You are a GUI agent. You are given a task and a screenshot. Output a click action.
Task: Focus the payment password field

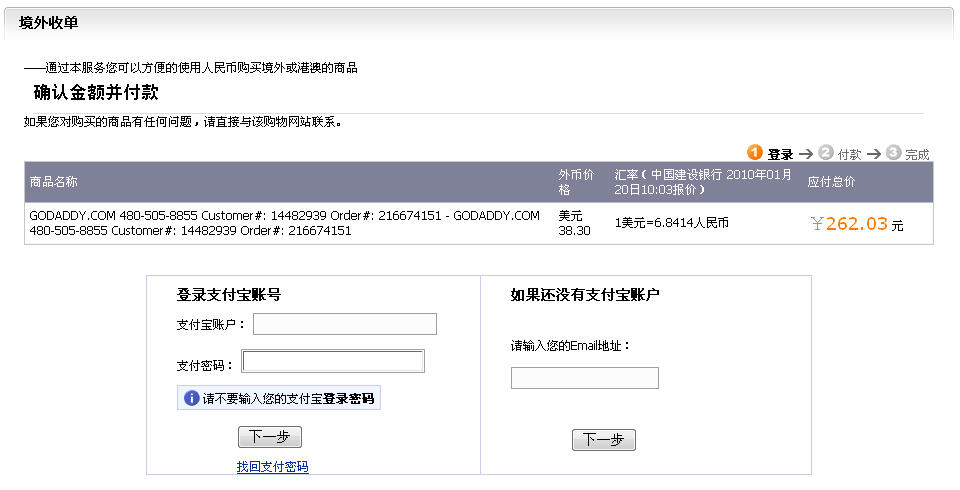[333, 361]
